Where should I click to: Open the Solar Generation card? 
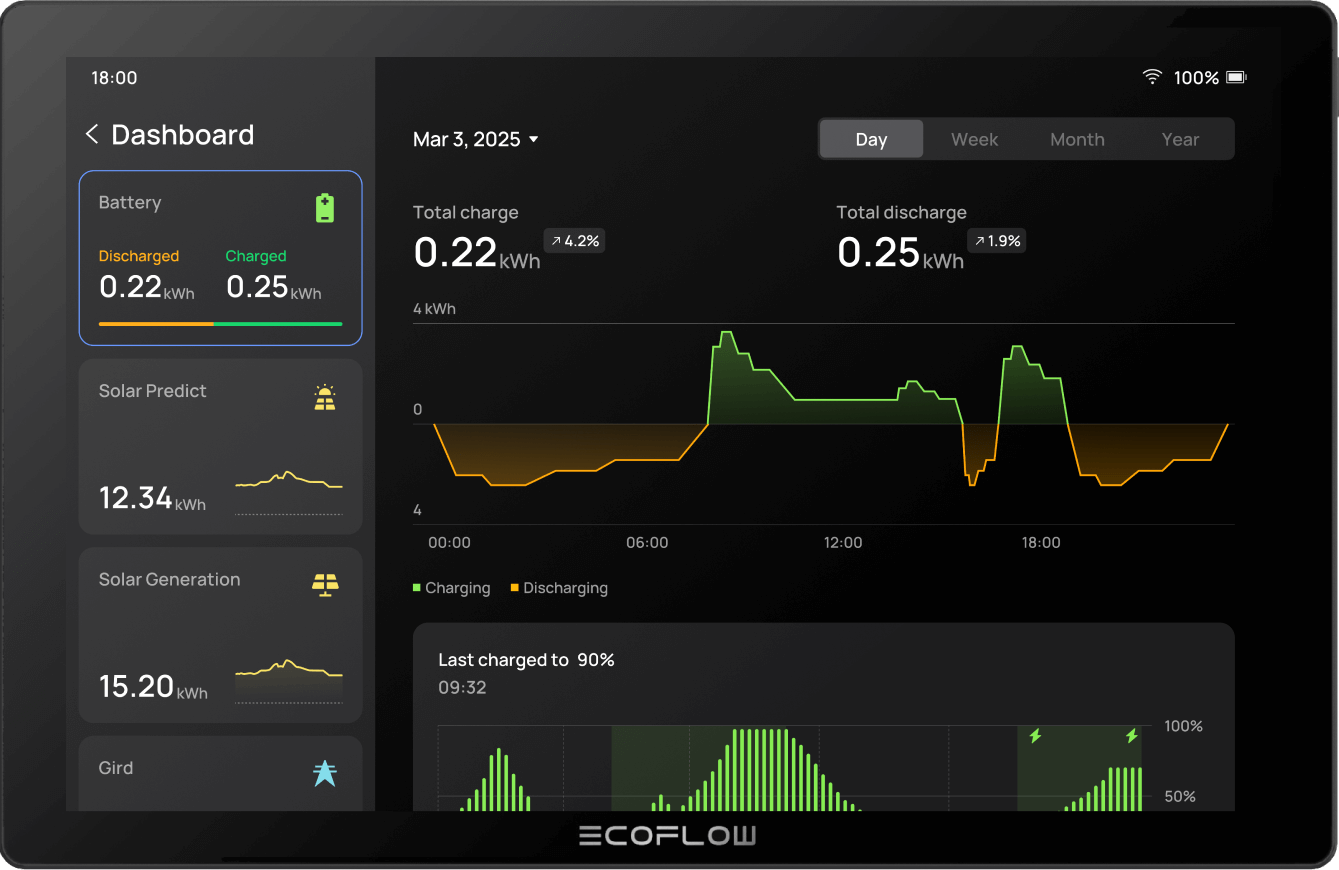pos(220,635)
